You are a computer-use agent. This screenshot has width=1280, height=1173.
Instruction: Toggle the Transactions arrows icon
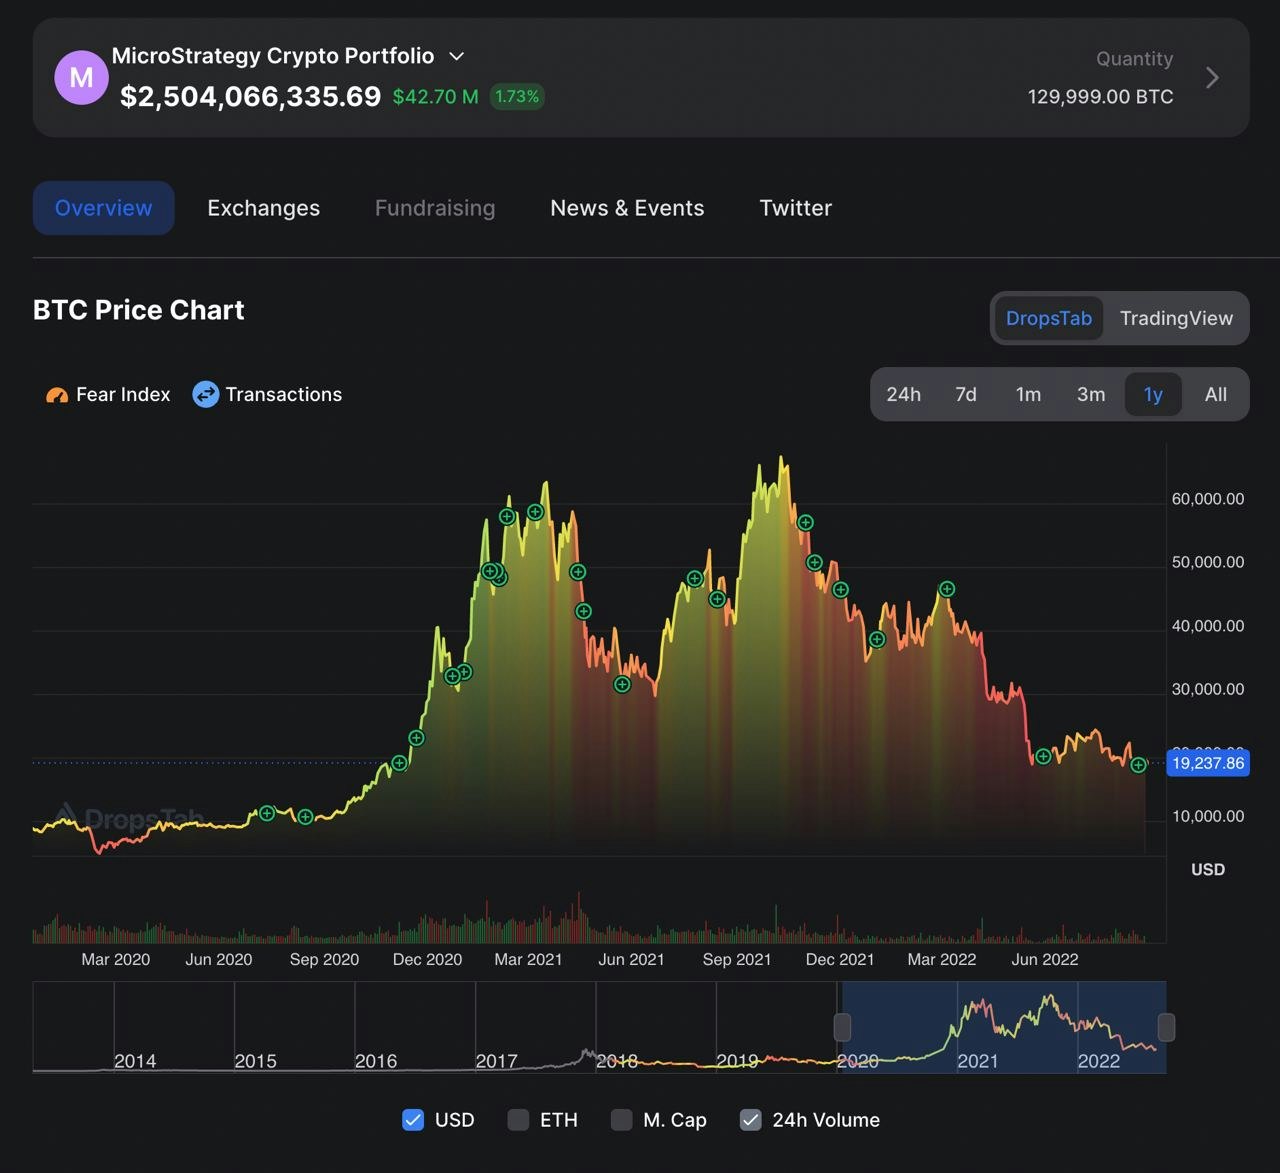[205, 395]
